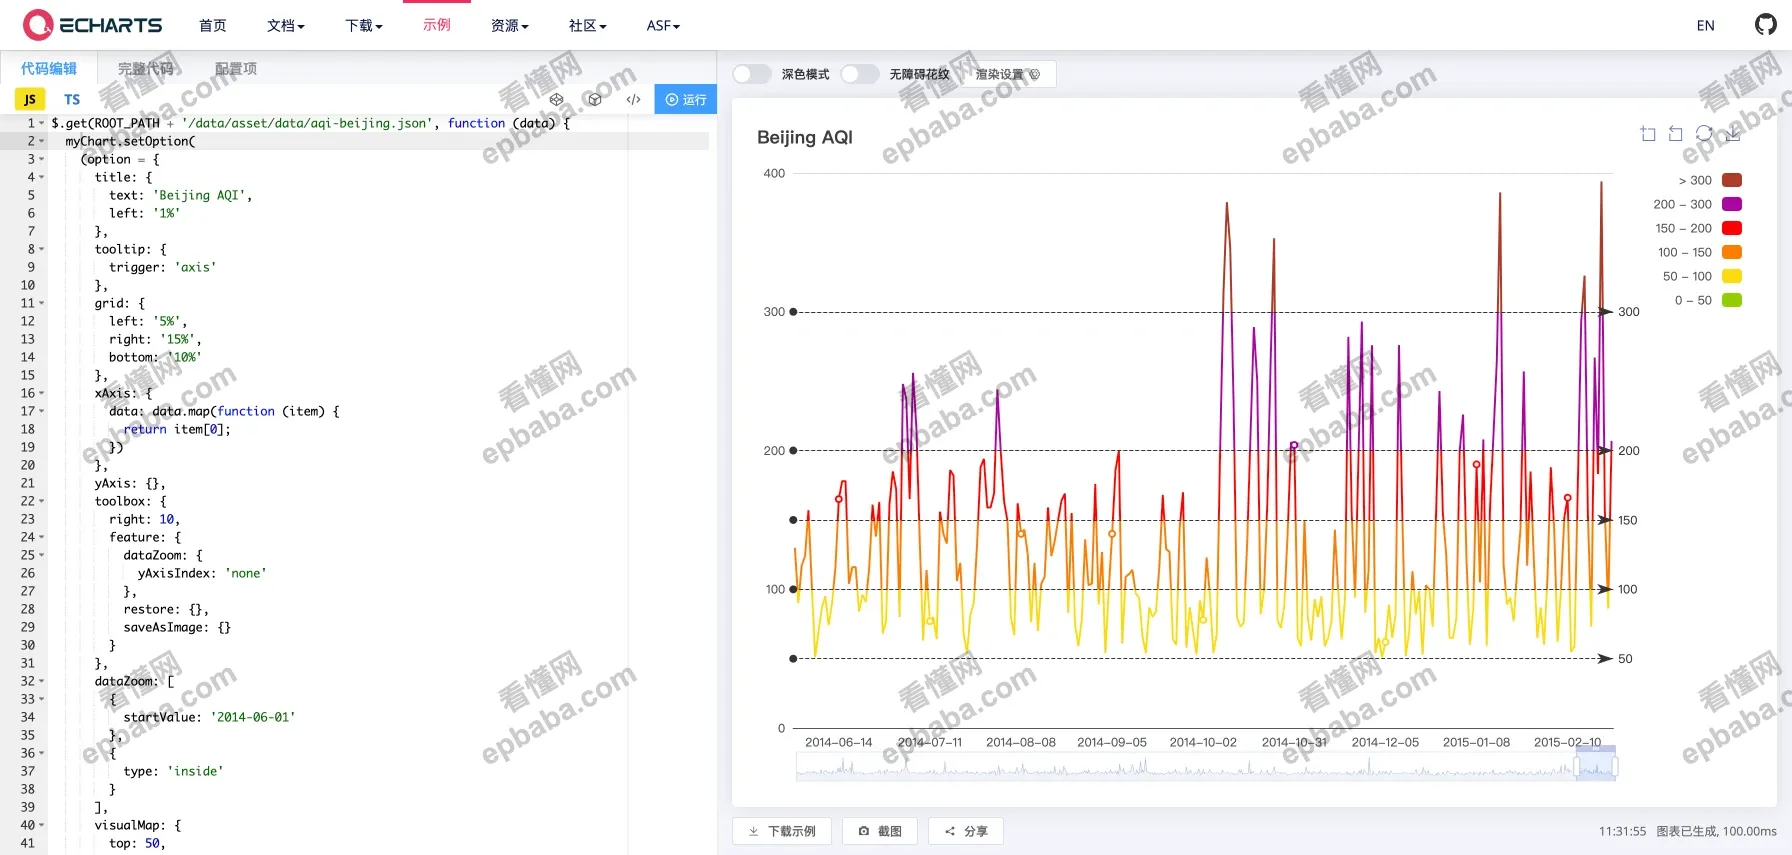Collapse code fold arrow at line 1
This screenshot has width=1792, height=855.
42,123
